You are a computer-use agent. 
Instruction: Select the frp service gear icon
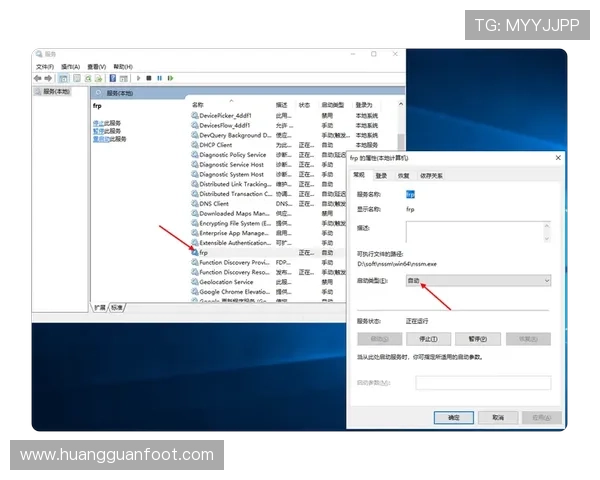click(x=194, y=253)
